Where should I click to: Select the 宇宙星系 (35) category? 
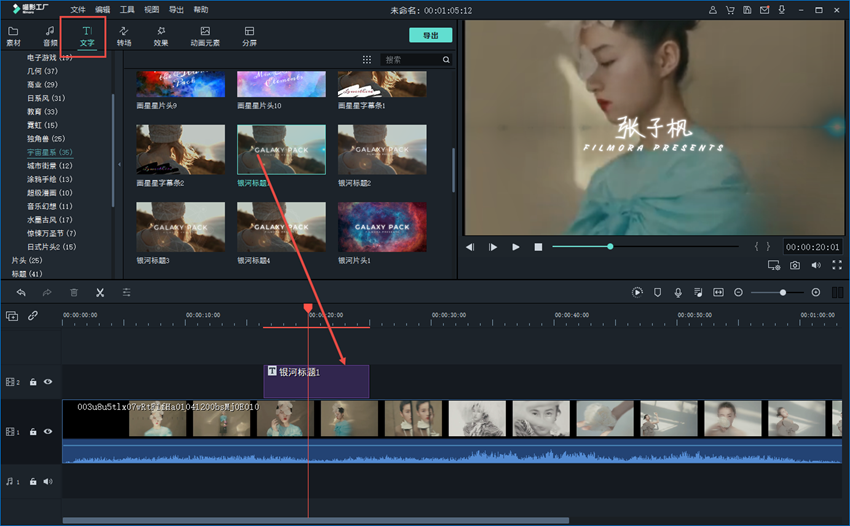coord(49,152)
